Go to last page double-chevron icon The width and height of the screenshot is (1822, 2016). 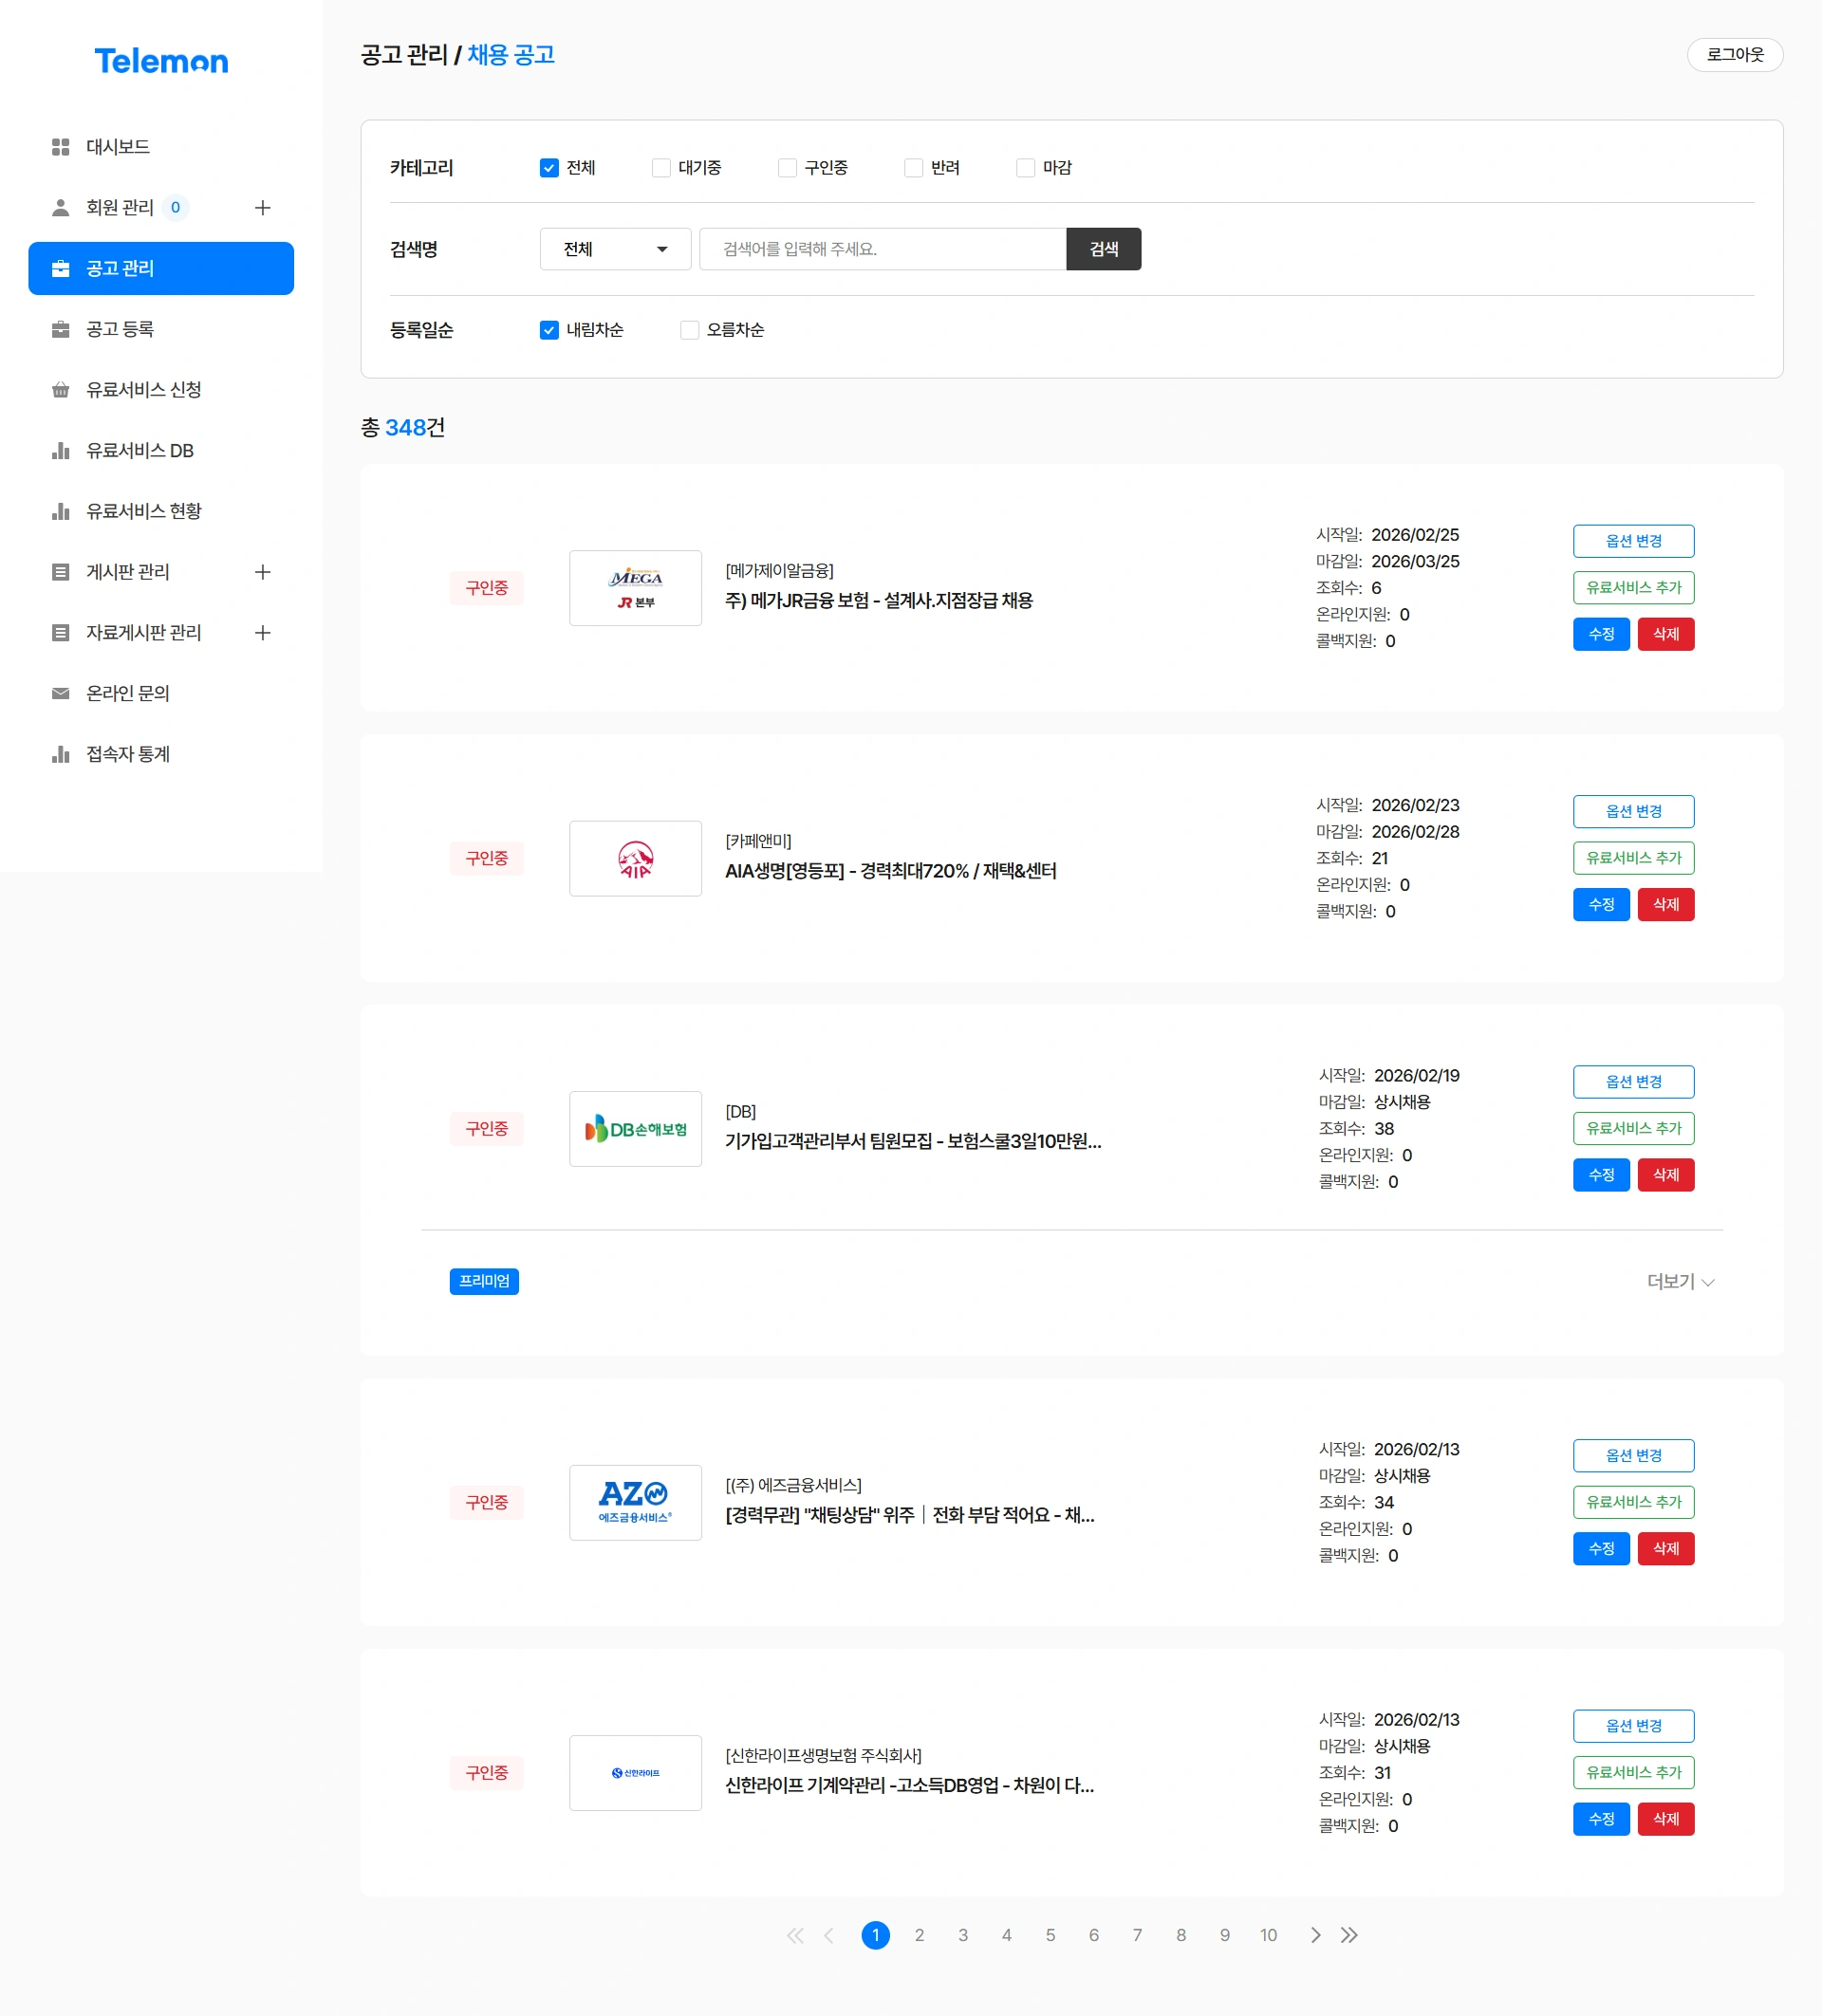tap(1349, 1935)
